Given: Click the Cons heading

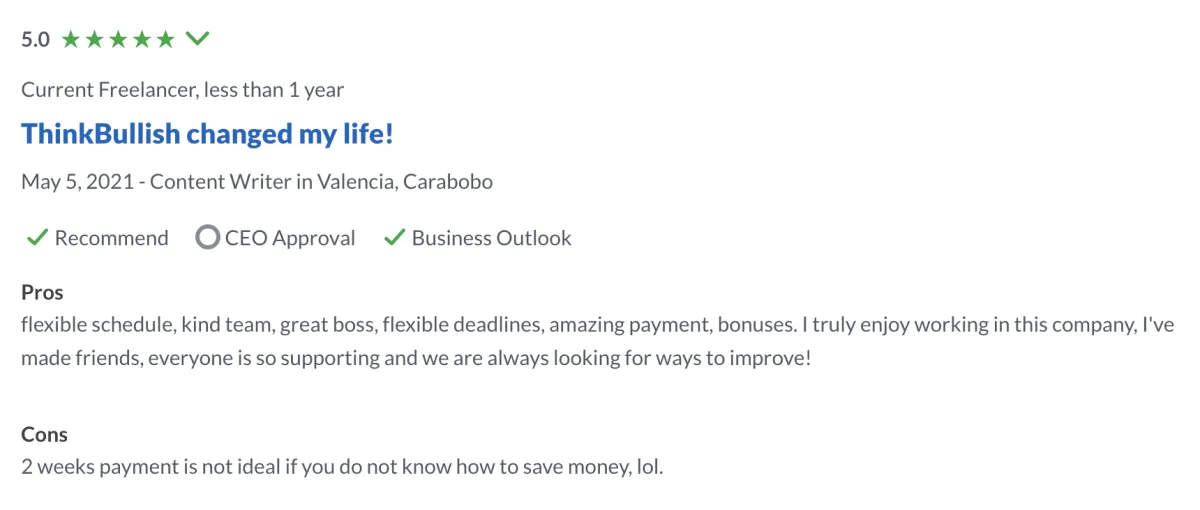Looking at the screenshot, I should tap(44, 435).
